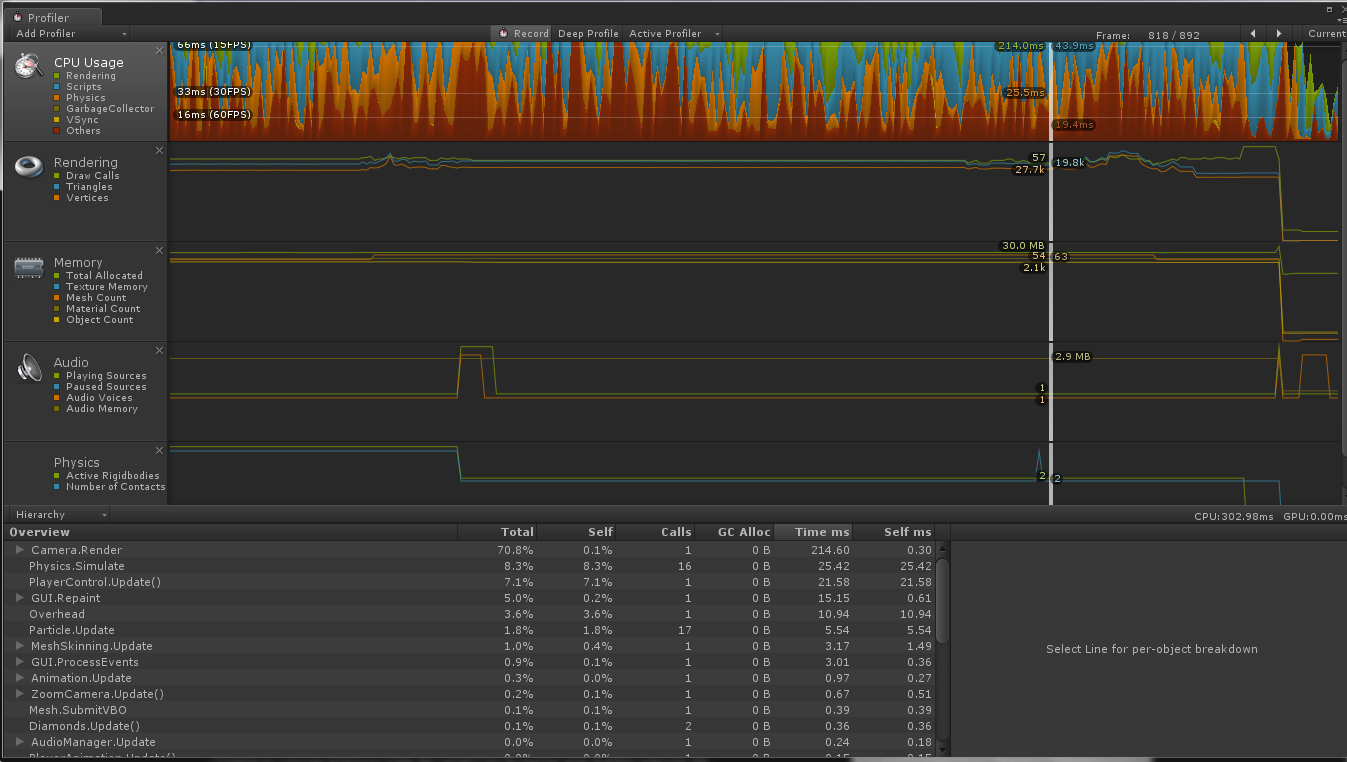The height and width of the screenshot is (762, 1347).
Task: Toggle Texture Memory series in Memory legend
Action: [x=58, y=287]
